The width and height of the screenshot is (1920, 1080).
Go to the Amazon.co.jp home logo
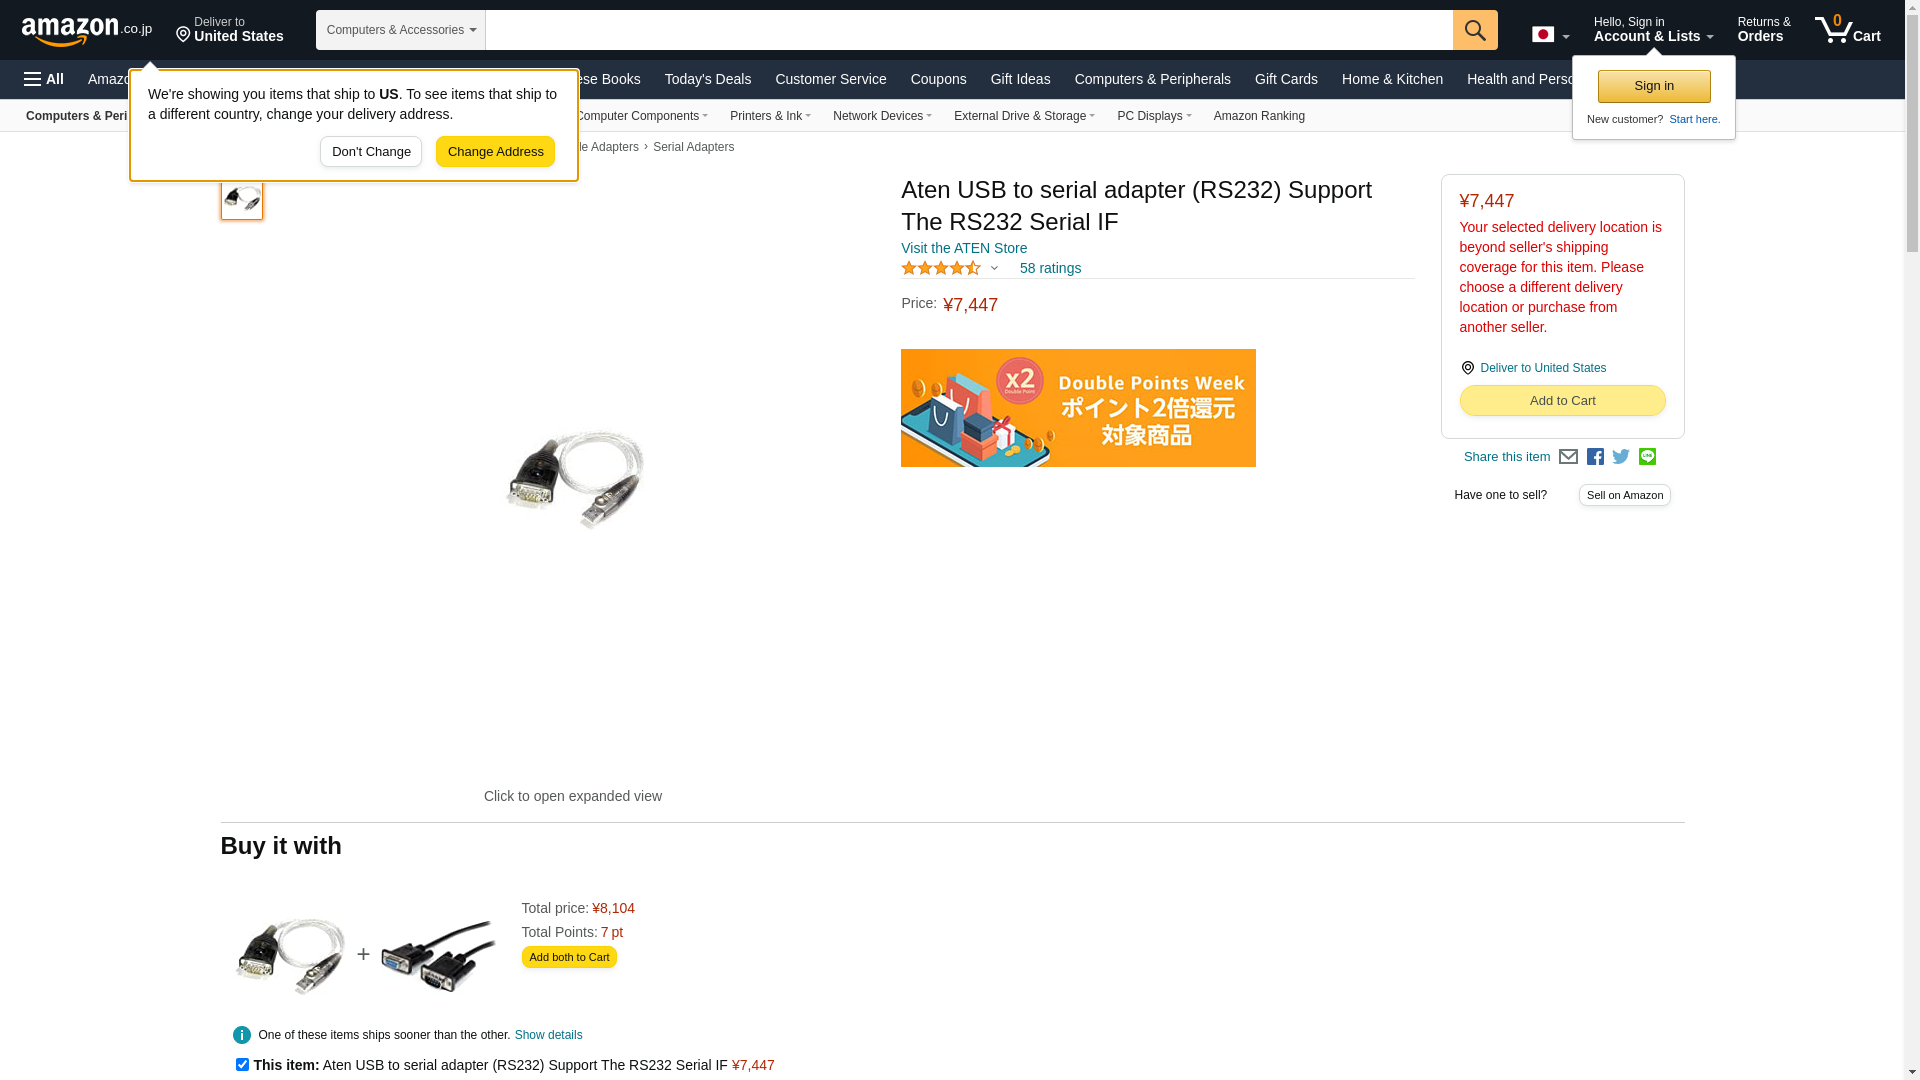coord(87,30)
